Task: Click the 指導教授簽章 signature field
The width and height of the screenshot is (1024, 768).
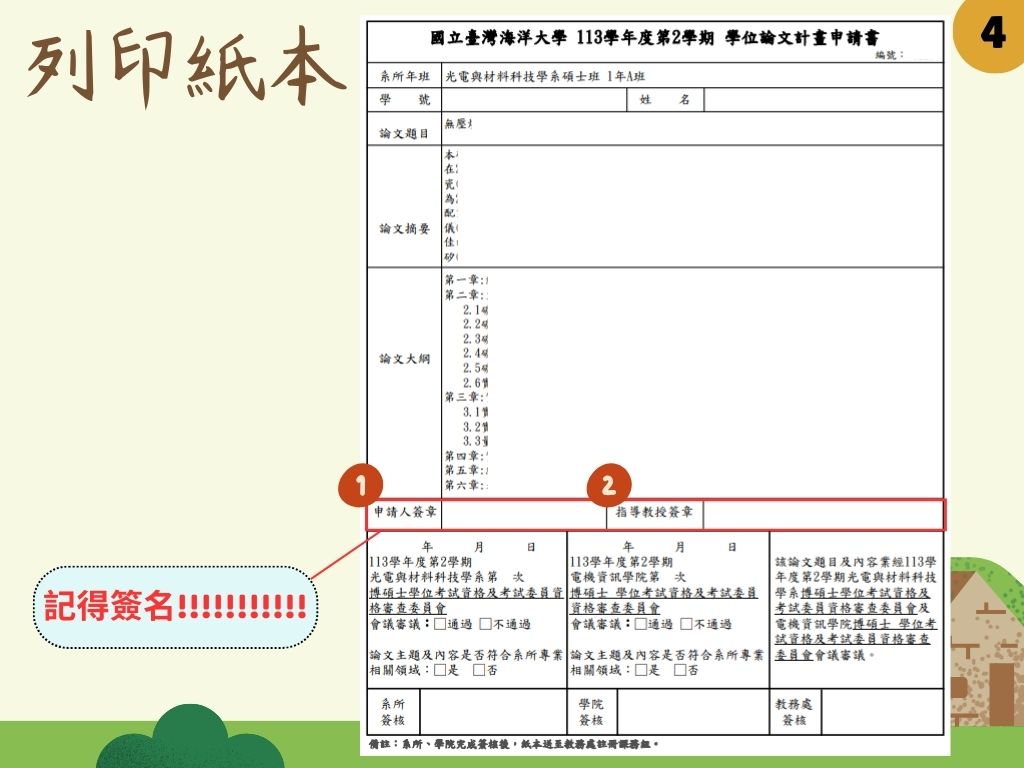Action: pyautogui.click(x=822, y=514)
